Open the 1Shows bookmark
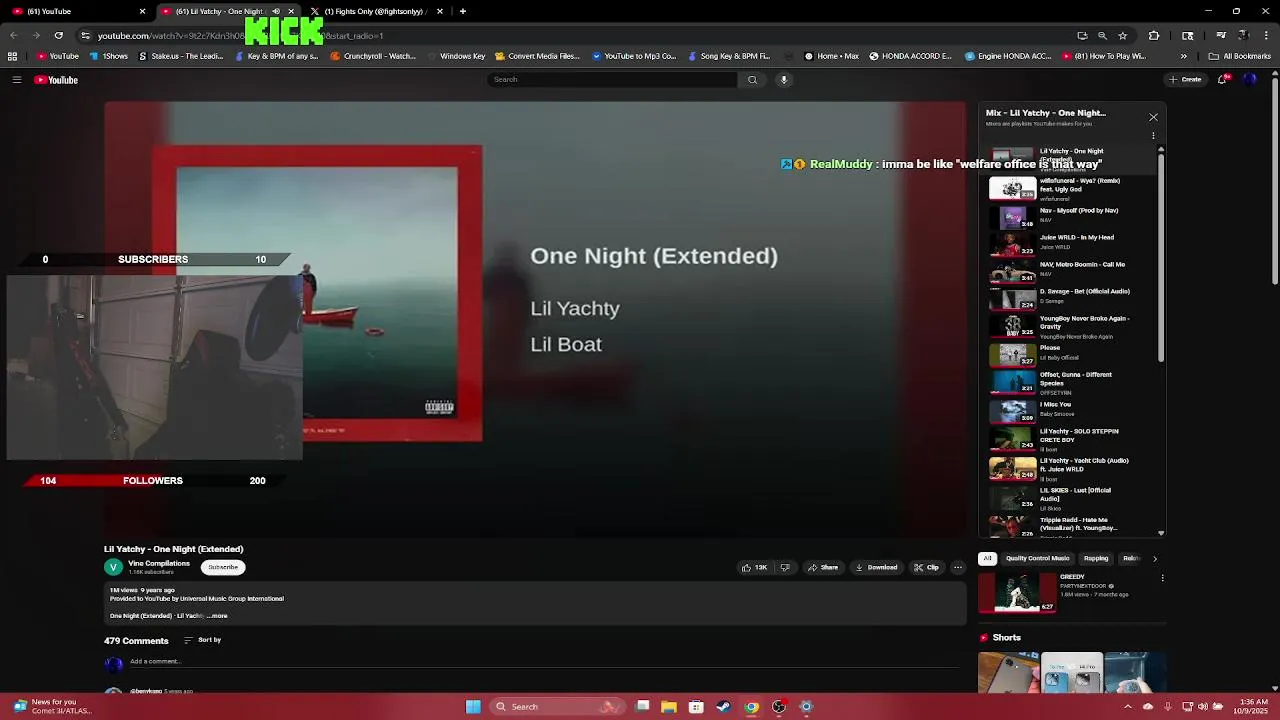This screenshot has width=1280, height=720. (109, 56)
